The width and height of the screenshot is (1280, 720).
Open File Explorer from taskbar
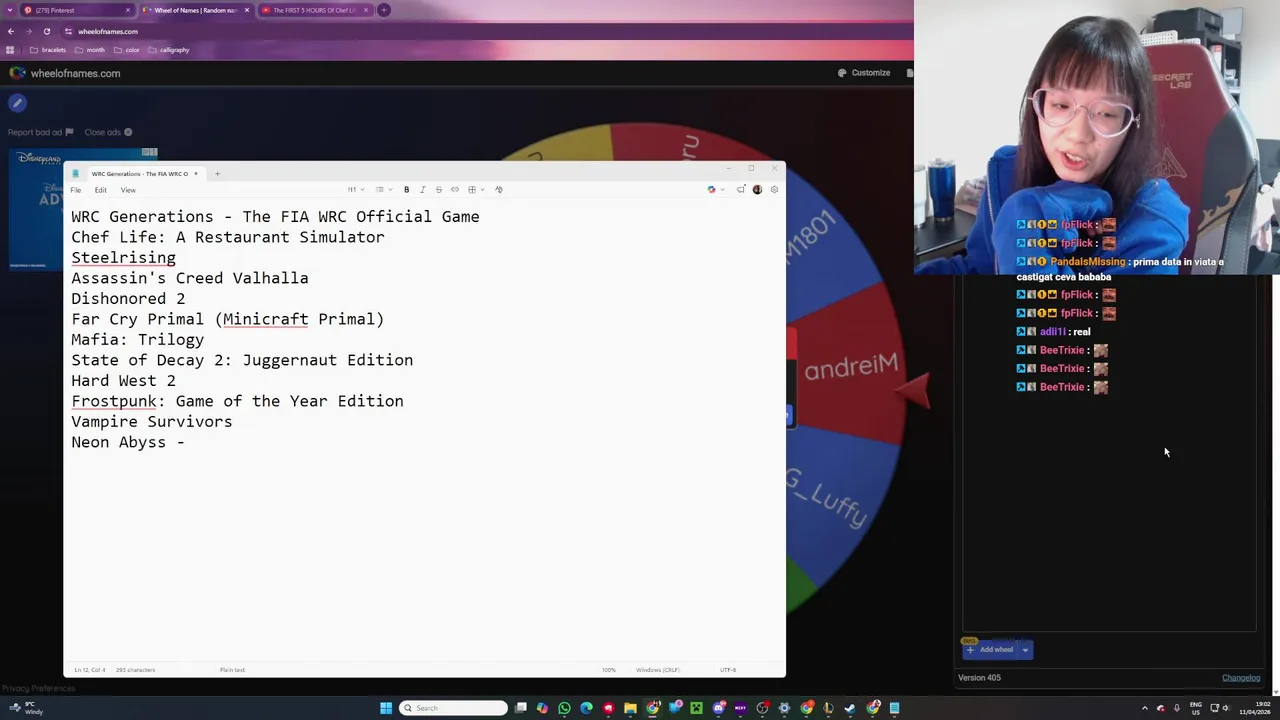630,708
